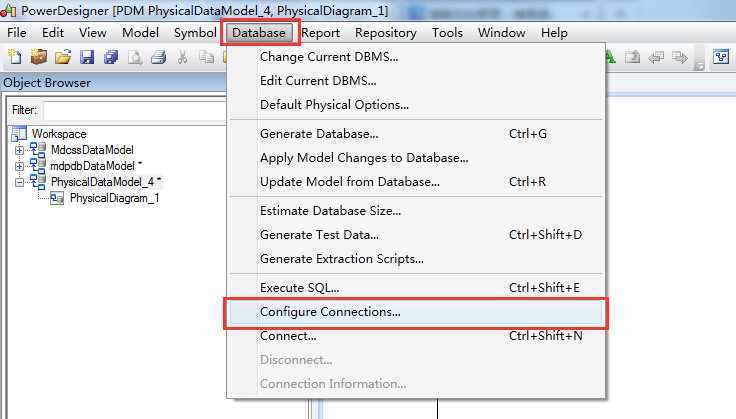736x419 pixels.
Task: Click the previous diagram arrow icon
Action: pyautogui.click(x=656, y=57)
